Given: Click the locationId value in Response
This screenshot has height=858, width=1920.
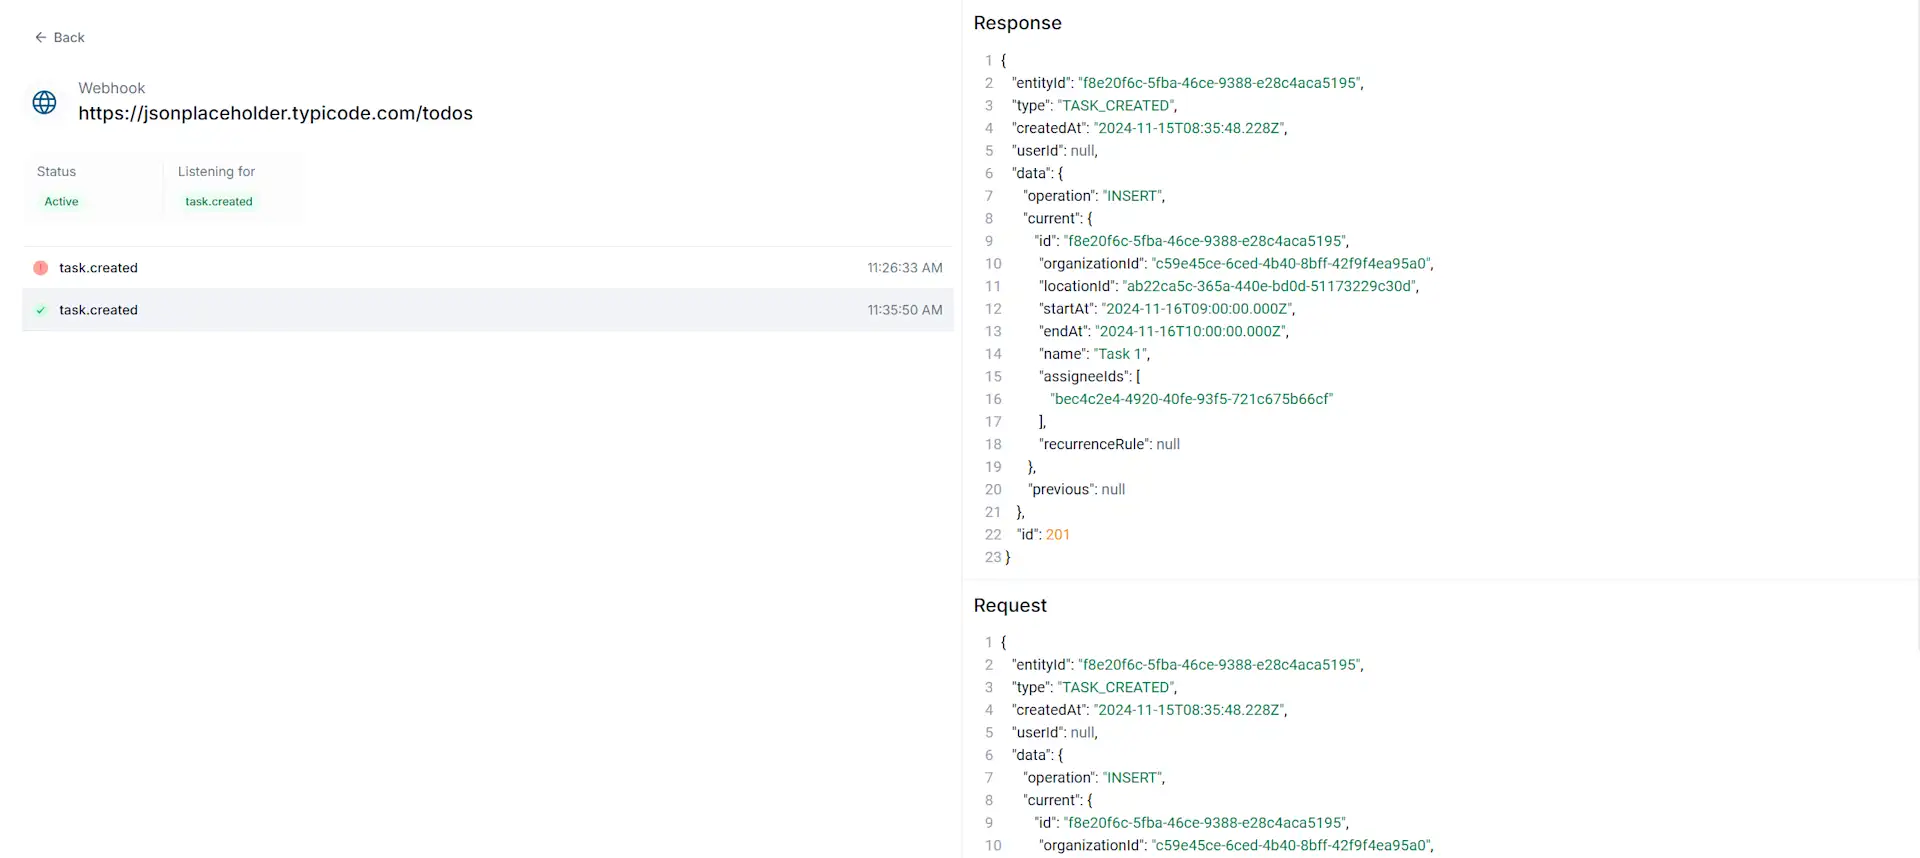Looking at the screenshot, I should pyautogui.click(x=1270, y=286).
